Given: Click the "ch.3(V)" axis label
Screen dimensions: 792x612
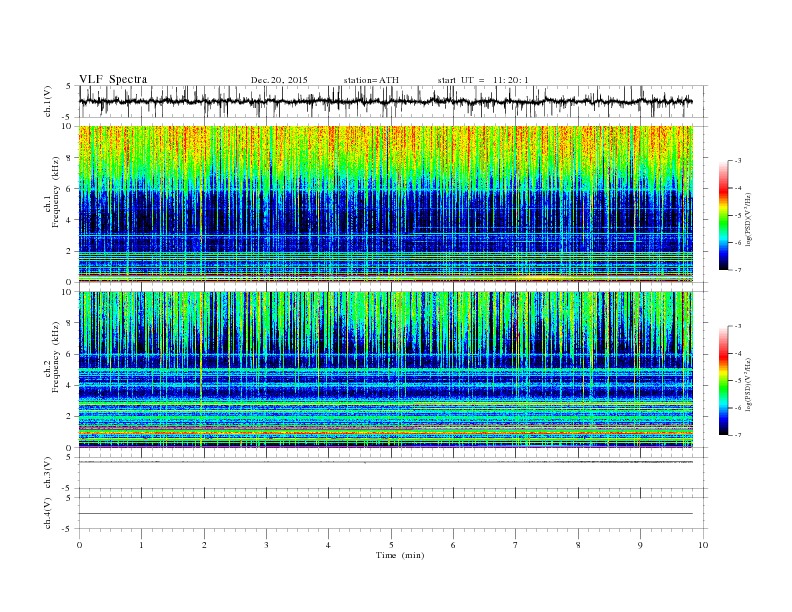Looking at the screenshot, I should tap(48, 473).
